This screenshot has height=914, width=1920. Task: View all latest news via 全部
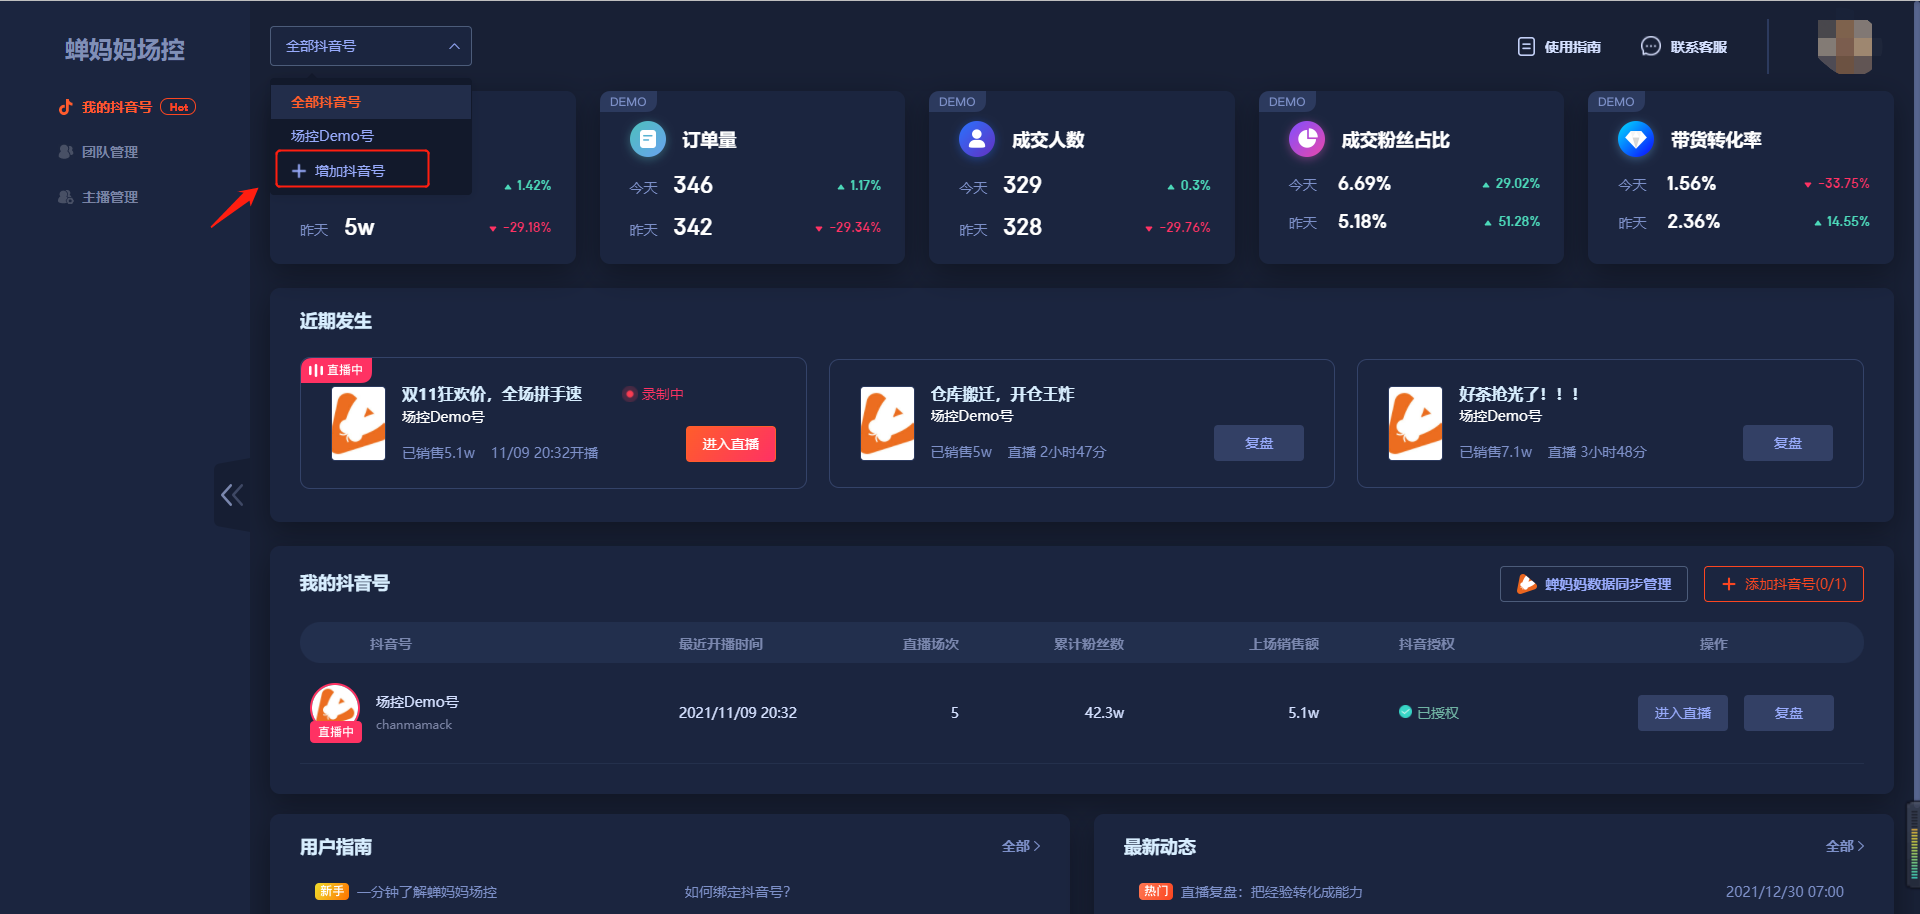point(1845,846)
